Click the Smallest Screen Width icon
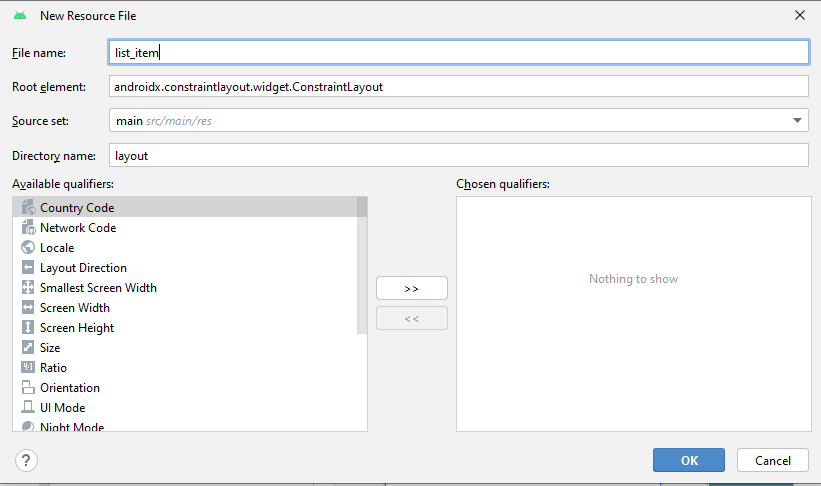Viewport: 821px width, 486px height. [28, 288]
